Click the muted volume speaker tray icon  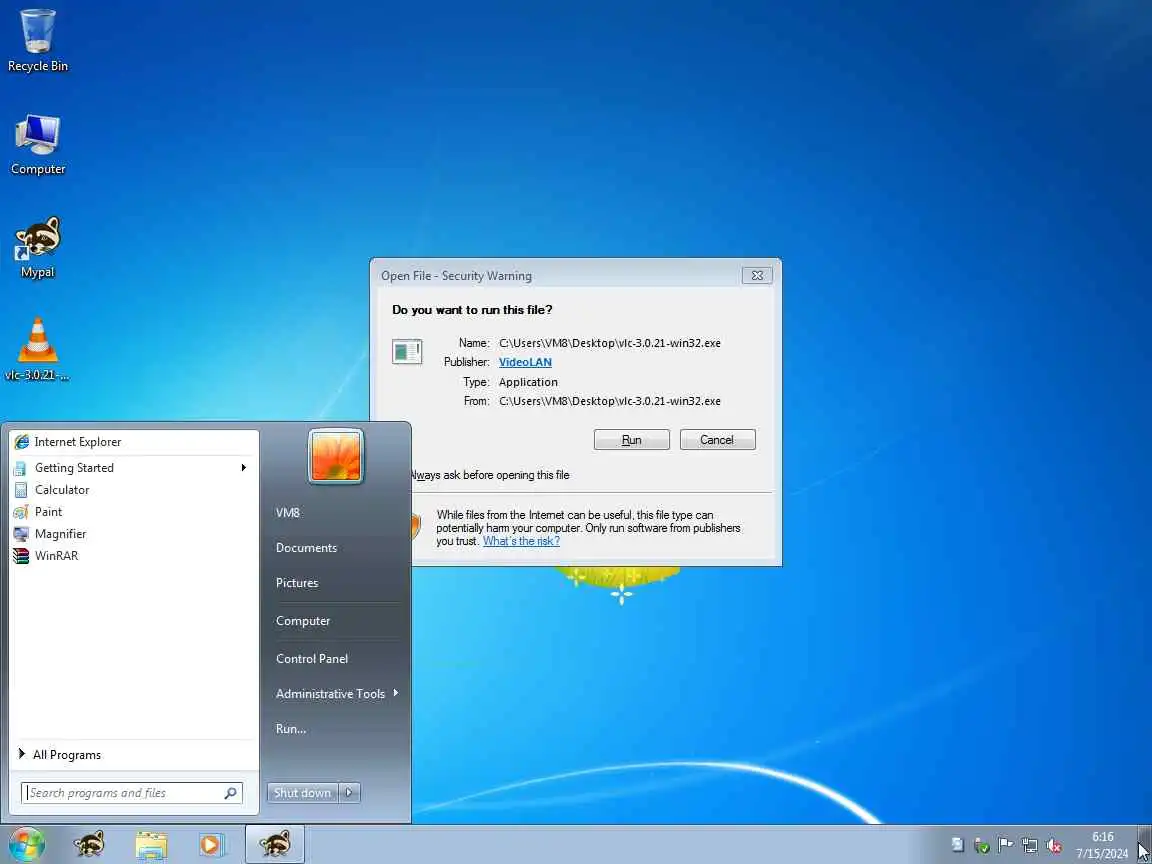[1054, 846]
